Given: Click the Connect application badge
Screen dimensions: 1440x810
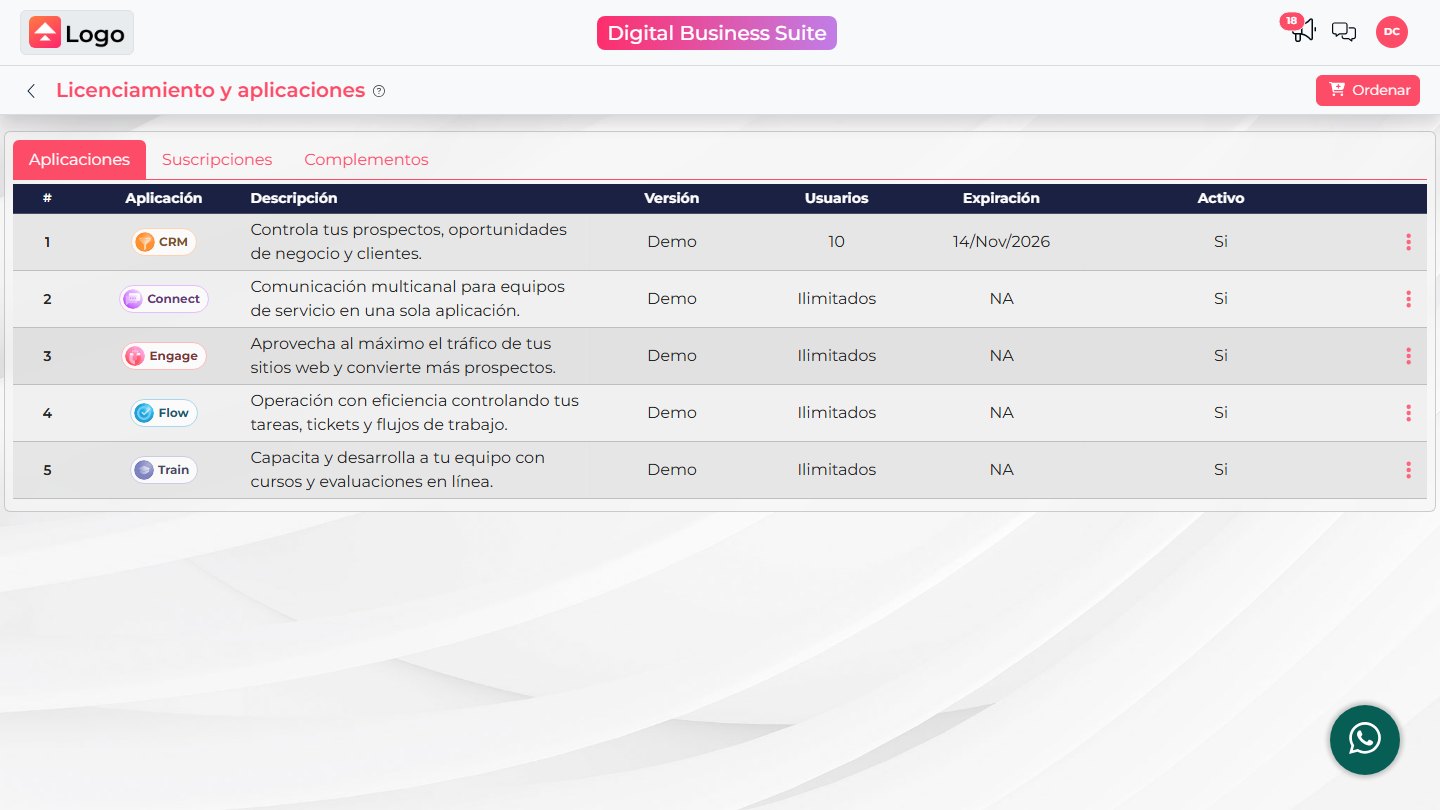Looking at the screenshot, I should point(164,299).
